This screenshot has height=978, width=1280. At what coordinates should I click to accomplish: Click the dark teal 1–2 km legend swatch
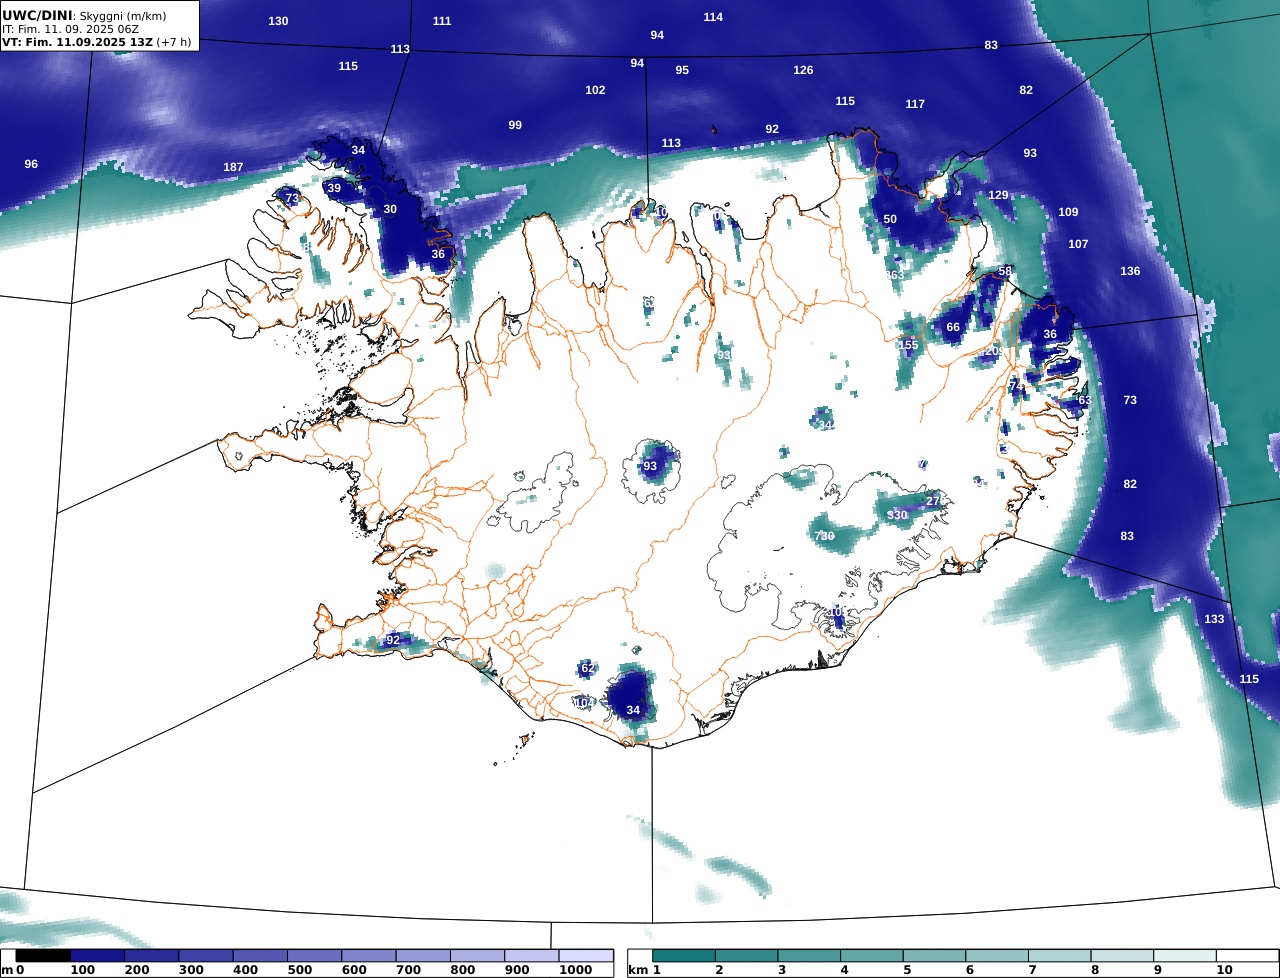[x=684, y=956]
